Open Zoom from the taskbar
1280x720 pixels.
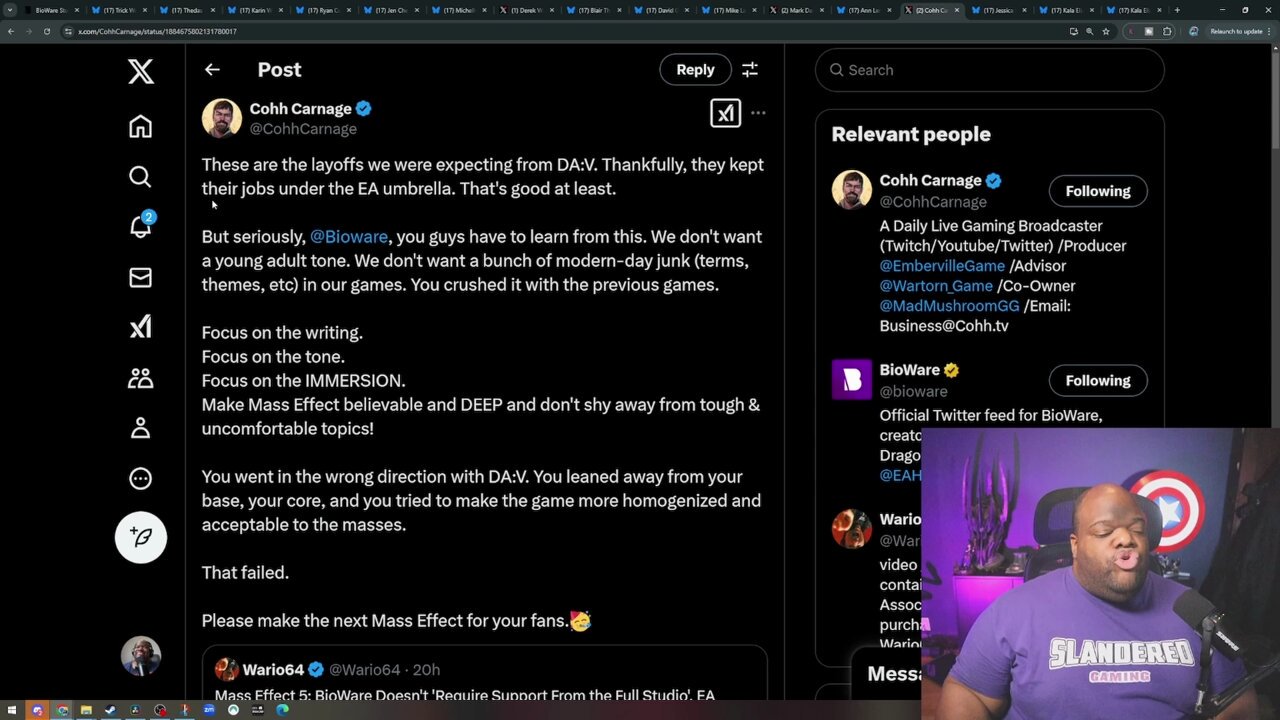click(209, 710)
